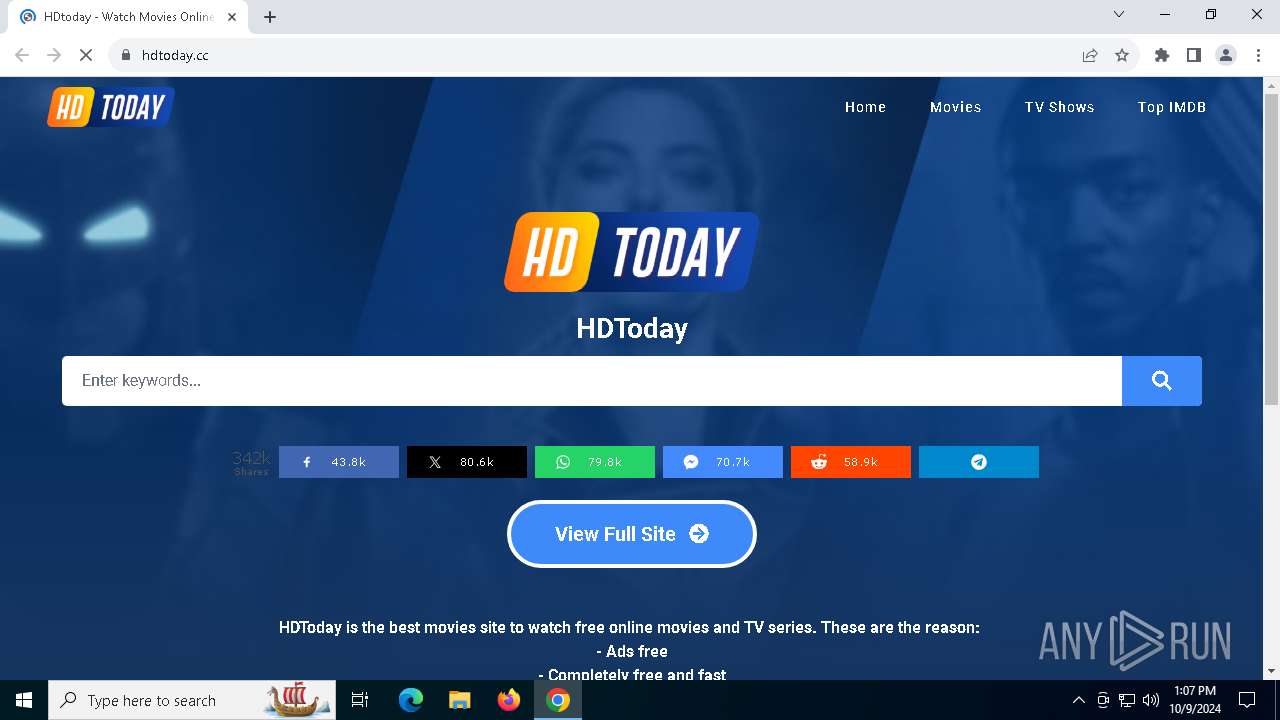
Task: Click the scrollbar down arrow
Action: [1271, 671]
